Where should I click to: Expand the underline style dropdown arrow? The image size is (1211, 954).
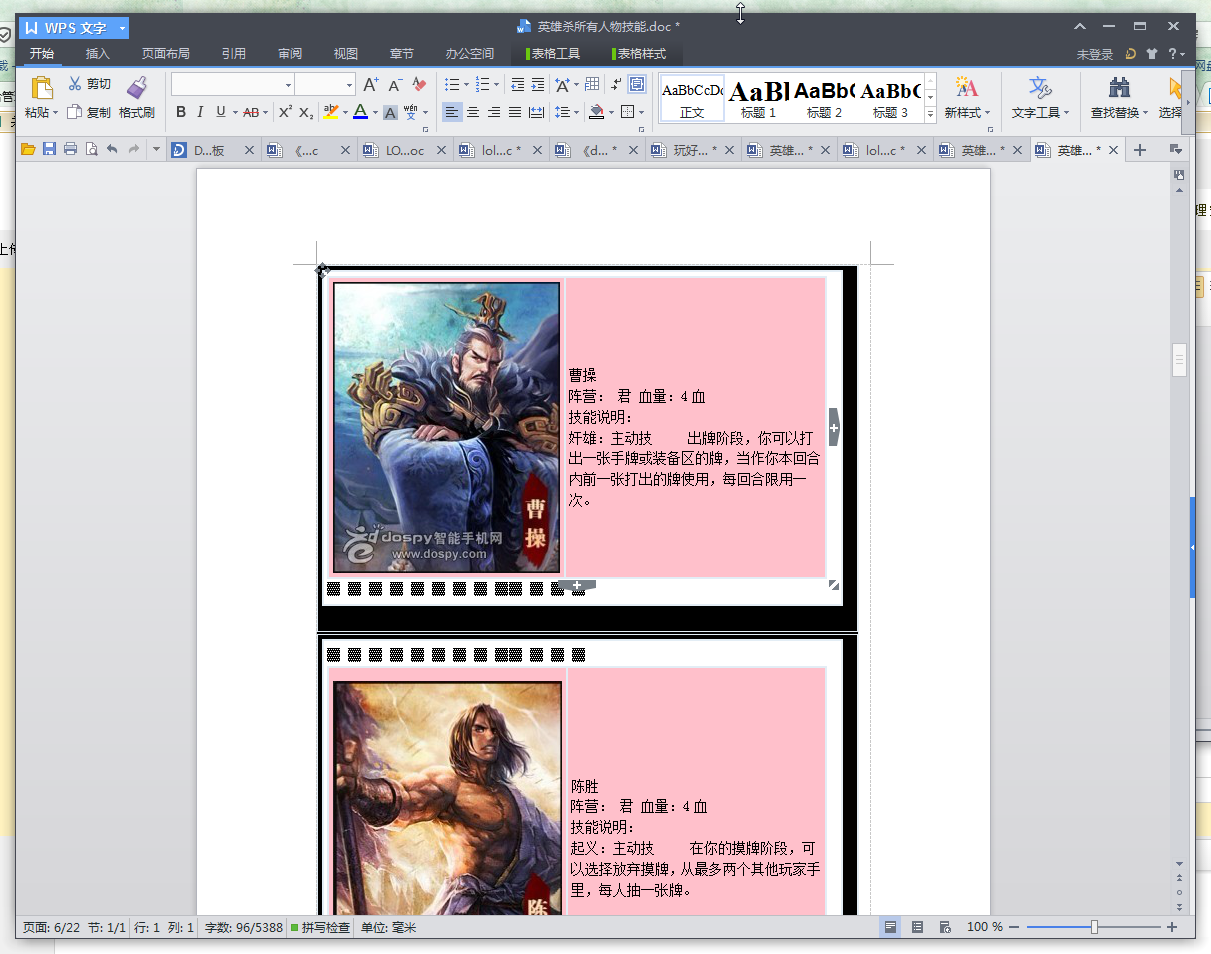click(x=235, y=113)
